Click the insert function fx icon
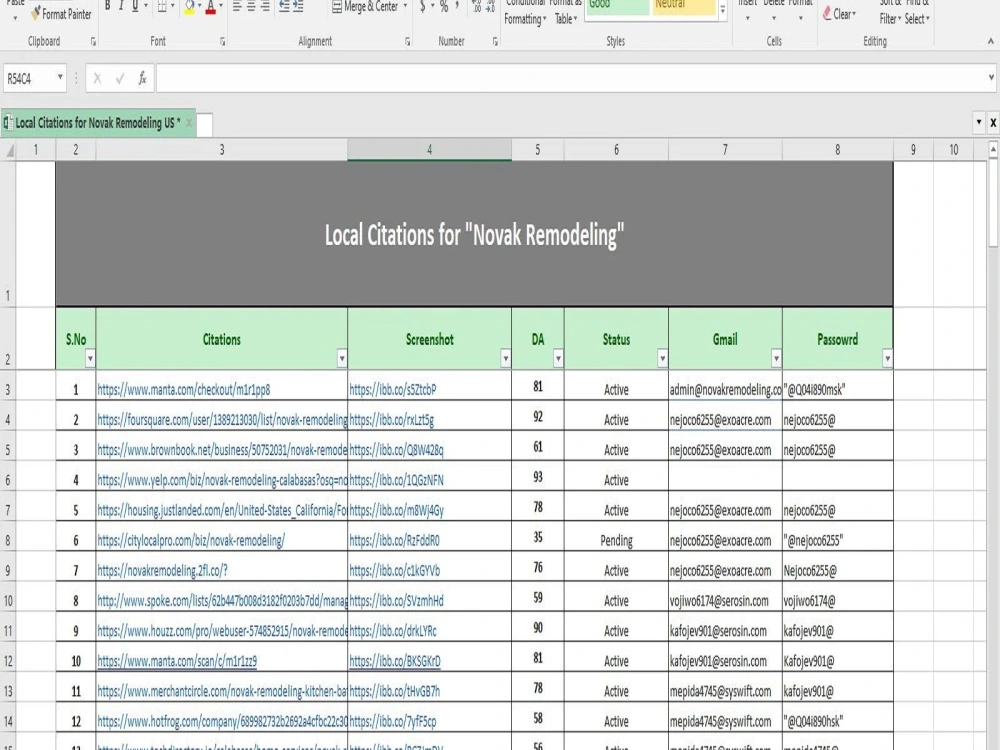 click(142, 78)
